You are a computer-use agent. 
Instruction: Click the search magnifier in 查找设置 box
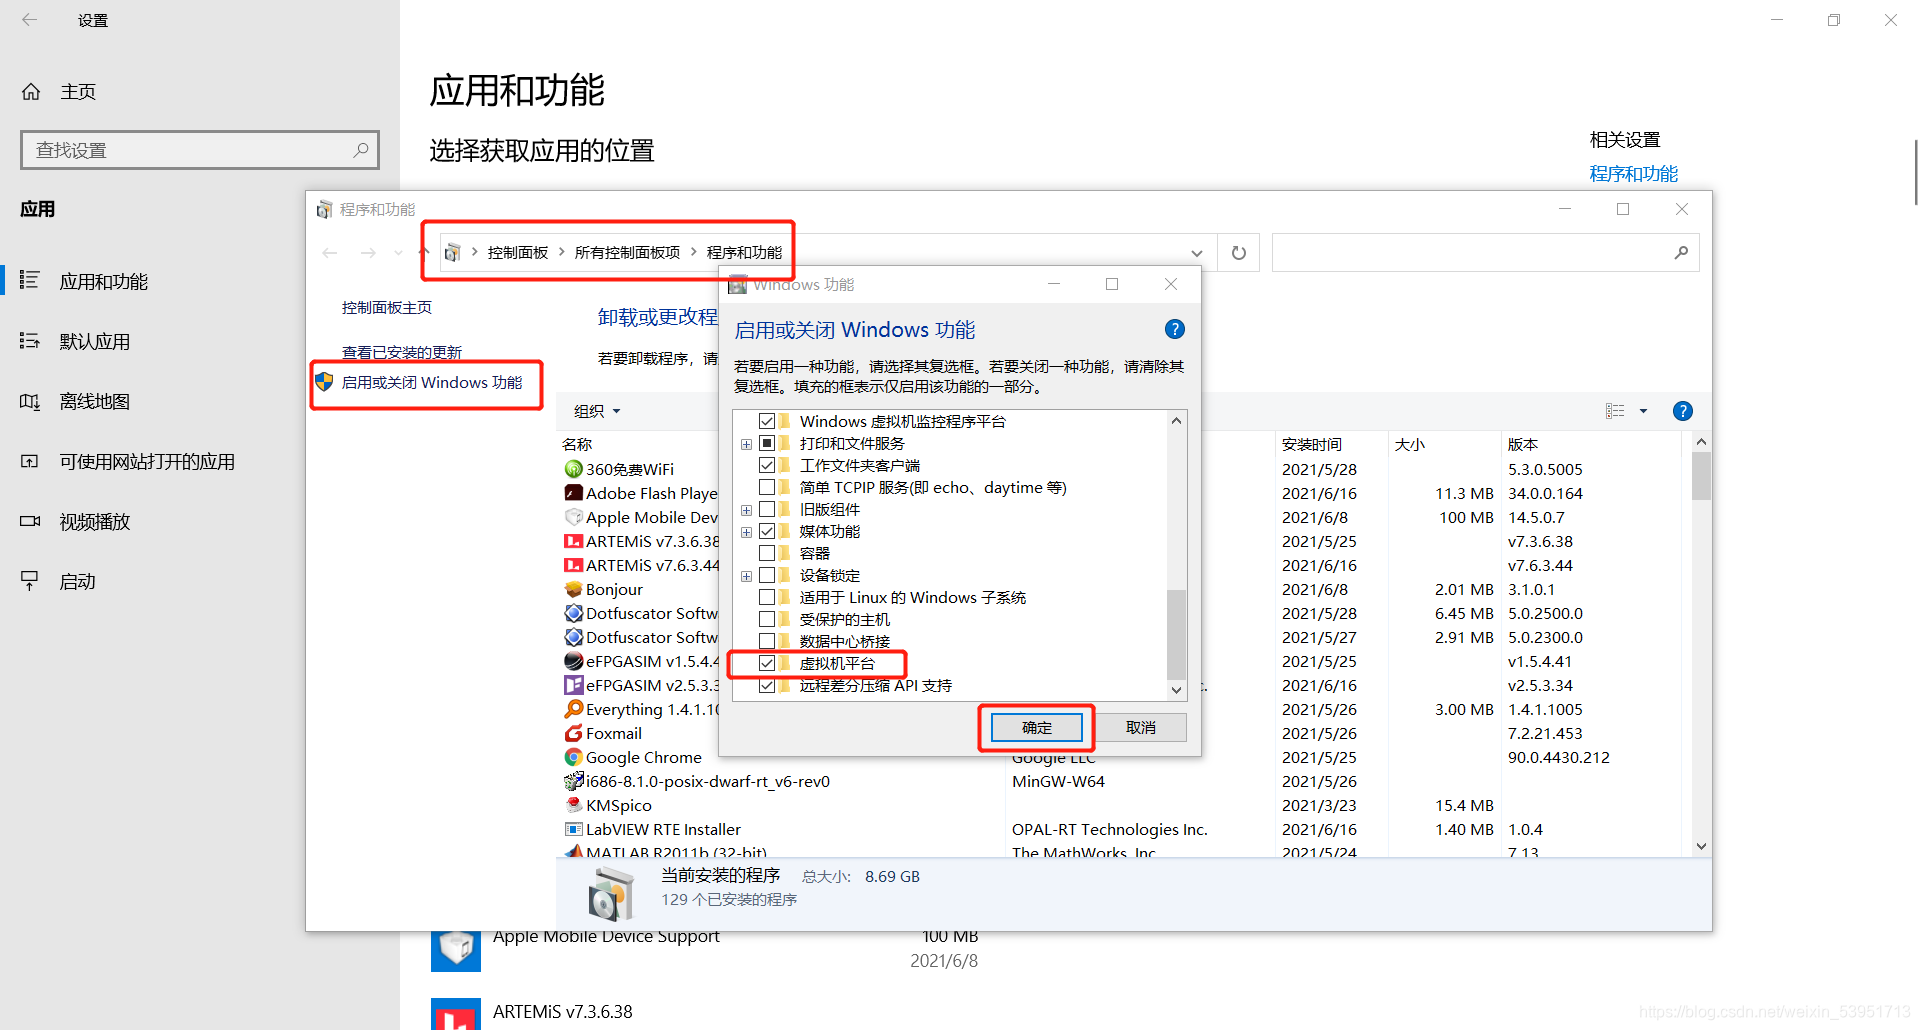(361, 150)
